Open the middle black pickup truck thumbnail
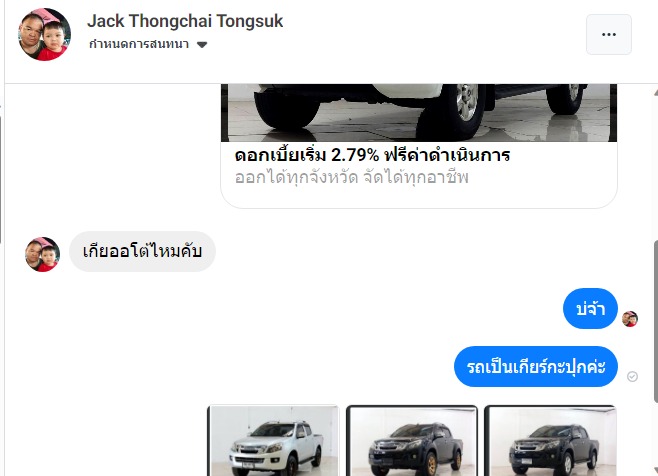This screenshot has height=476, width=658. click(x=412, y=441)
